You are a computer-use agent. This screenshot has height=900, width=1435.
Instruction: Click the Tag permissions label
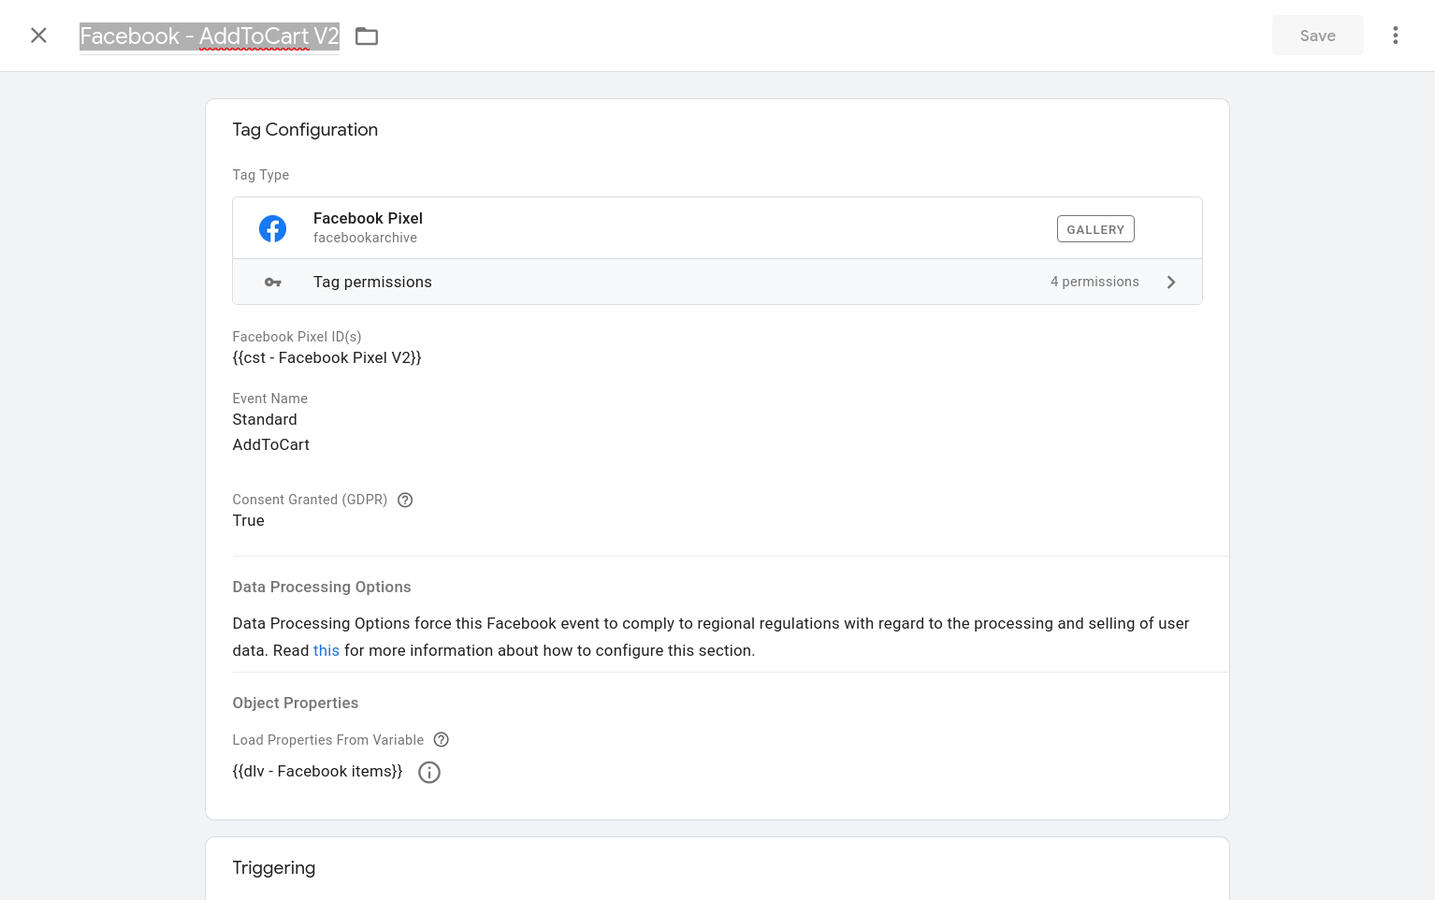[x=372, y=282]
